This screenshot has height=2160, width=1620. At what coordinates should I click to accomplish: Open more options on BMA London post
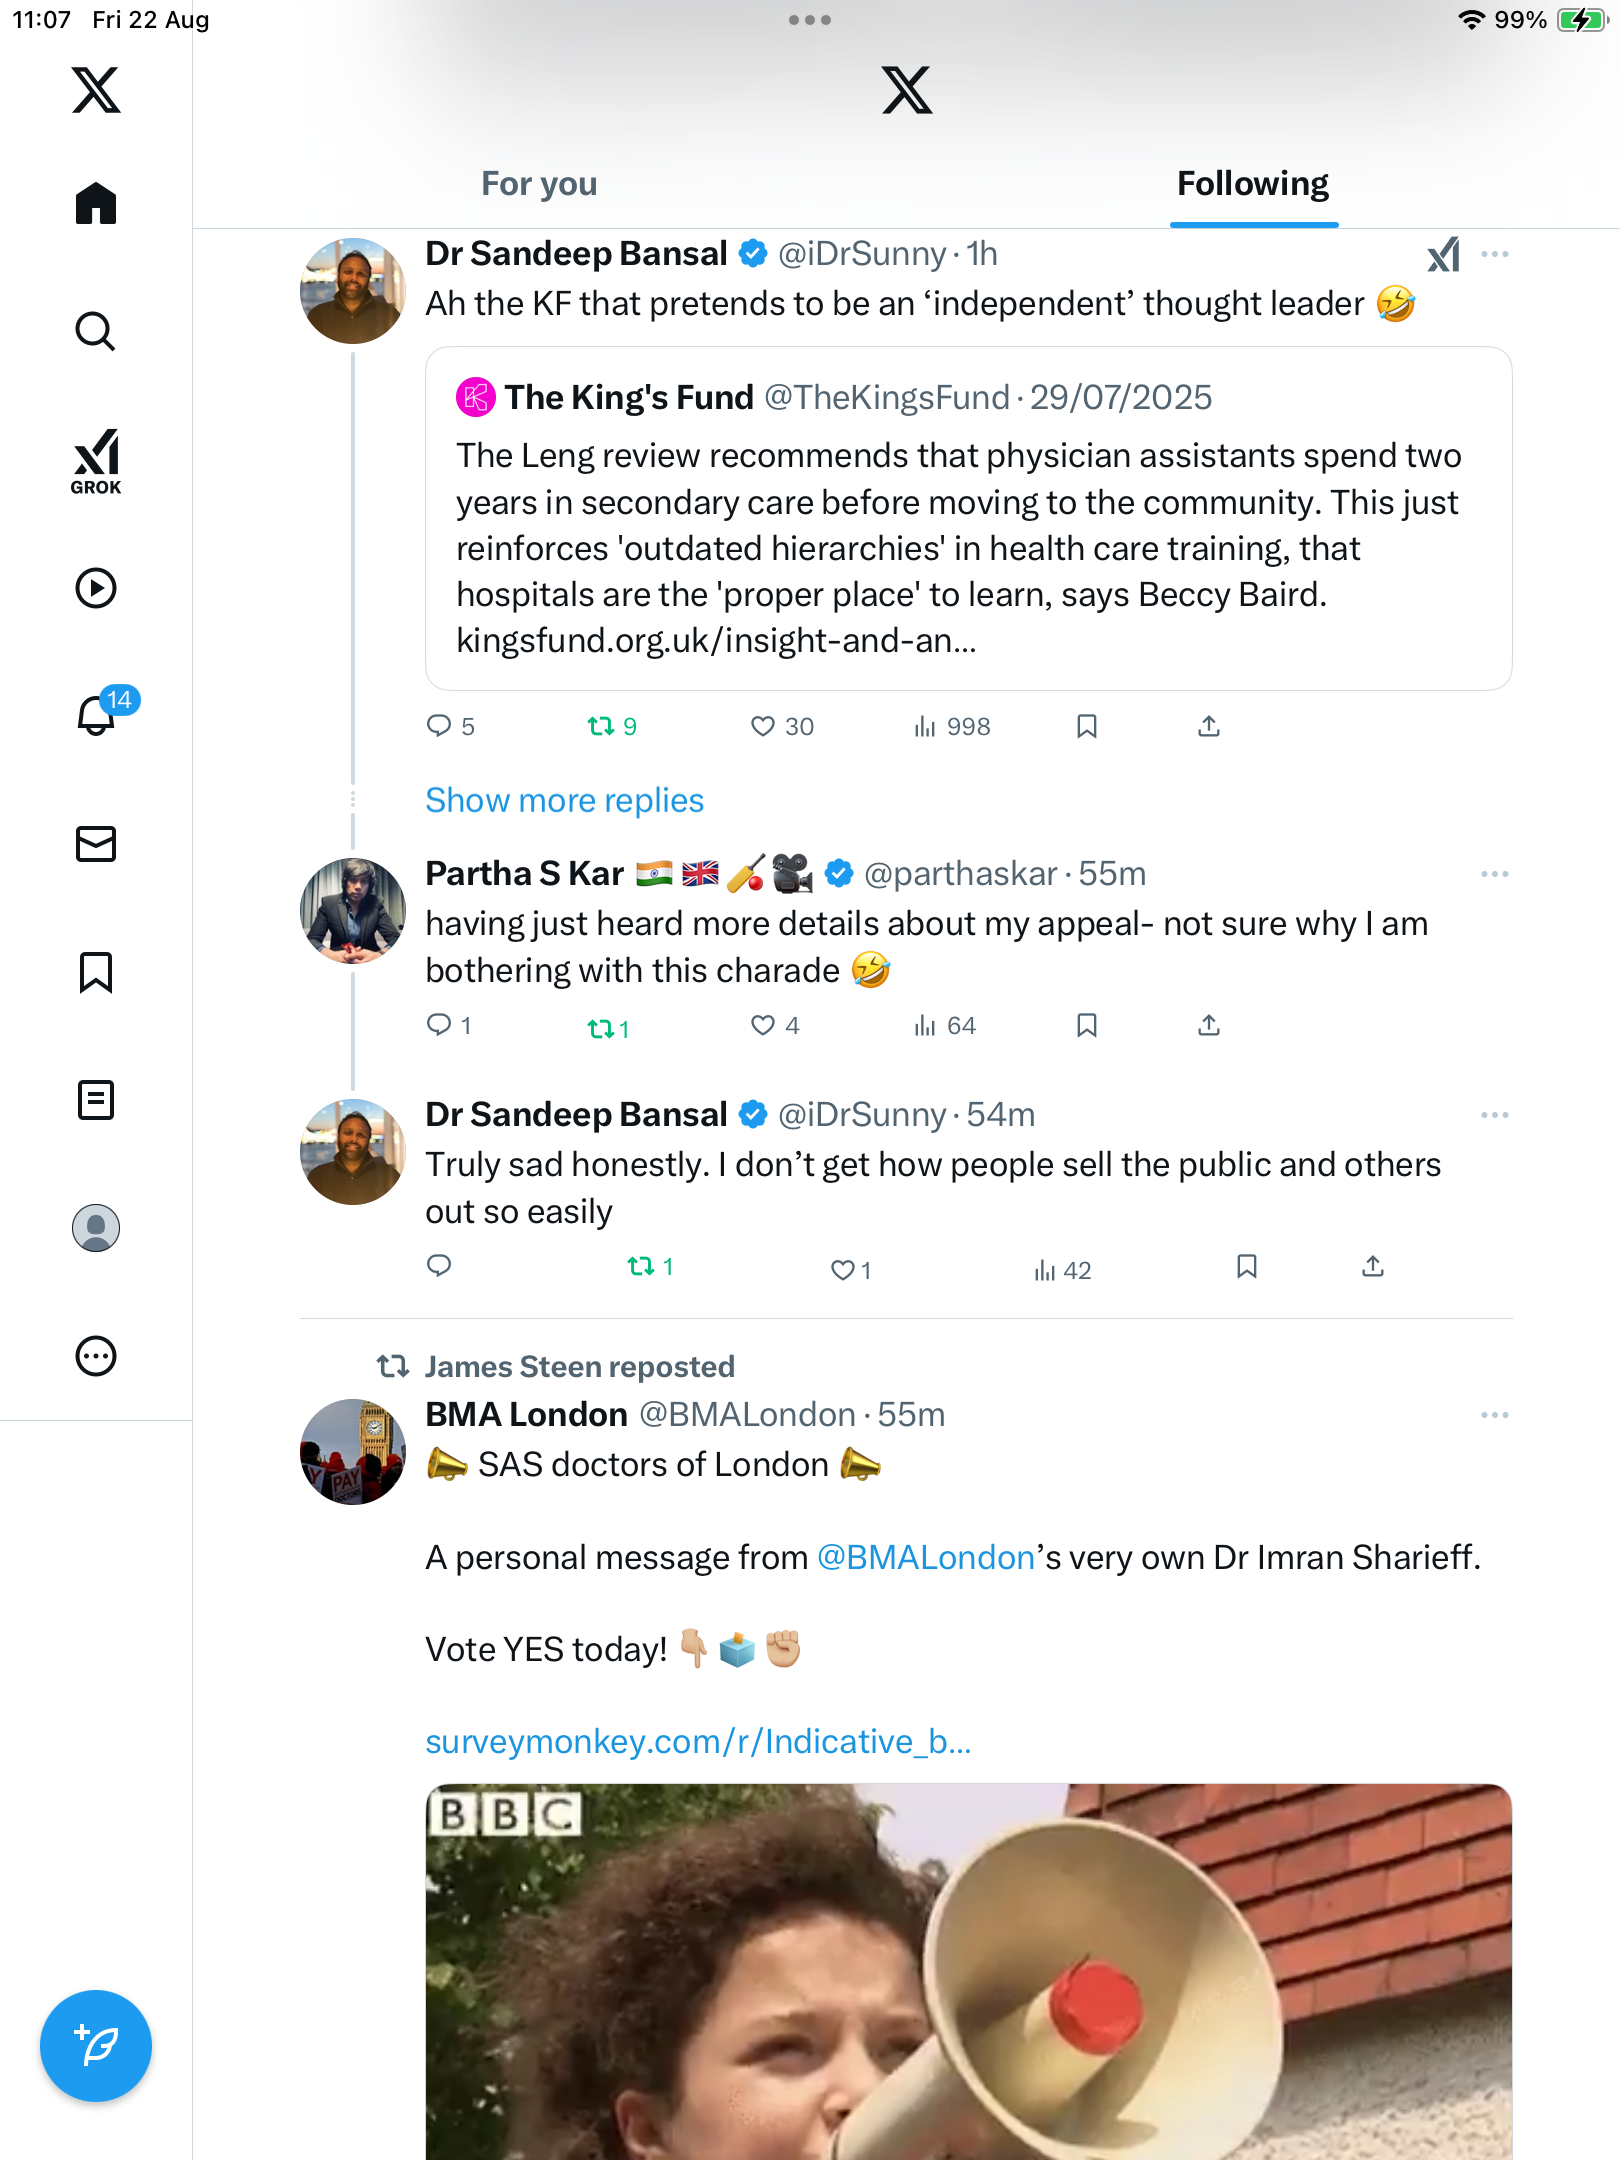(1494, 1415)
